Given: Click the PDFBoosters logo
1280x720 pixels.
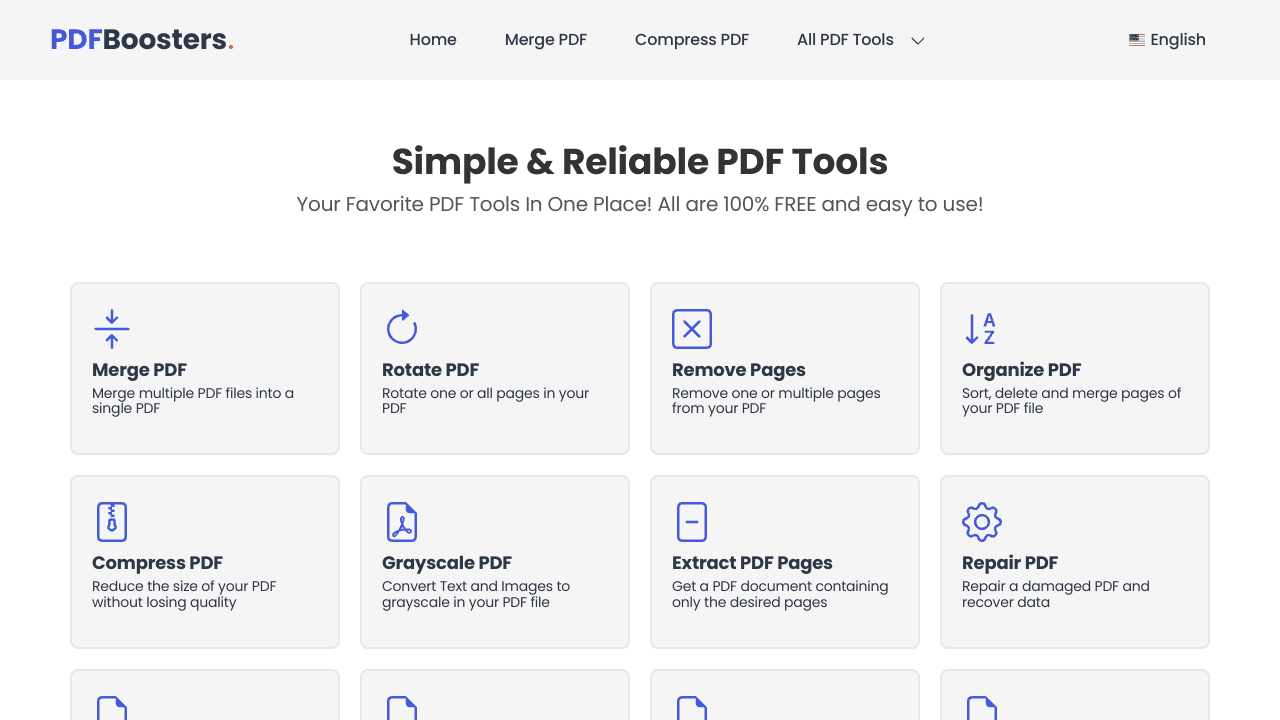Looking at the screenshot, I should (x=142, y=39).
